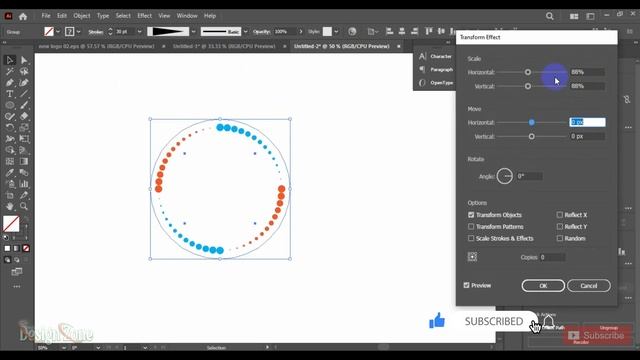Select the Zoom tool
640x360 pixels.
coord(24,206)
